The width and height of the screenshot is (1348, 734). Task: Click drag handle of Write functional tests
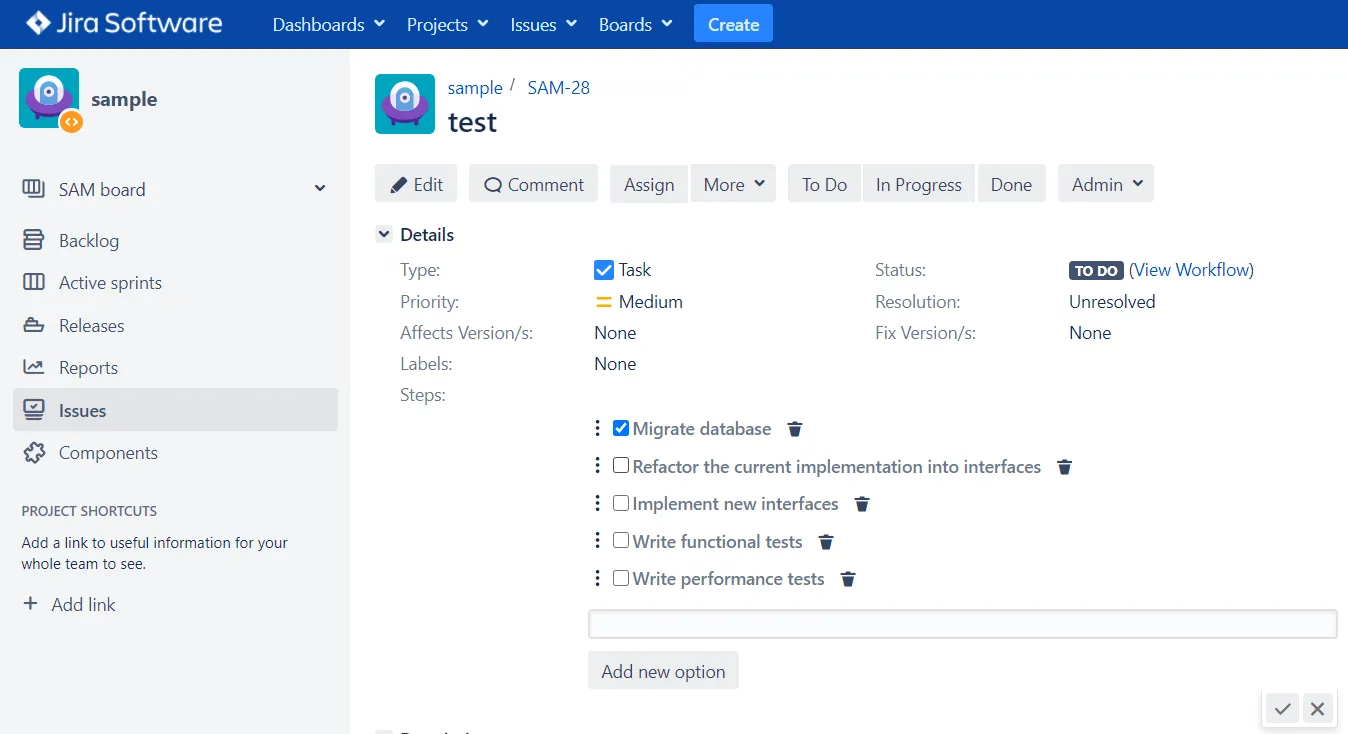[597, 541]
